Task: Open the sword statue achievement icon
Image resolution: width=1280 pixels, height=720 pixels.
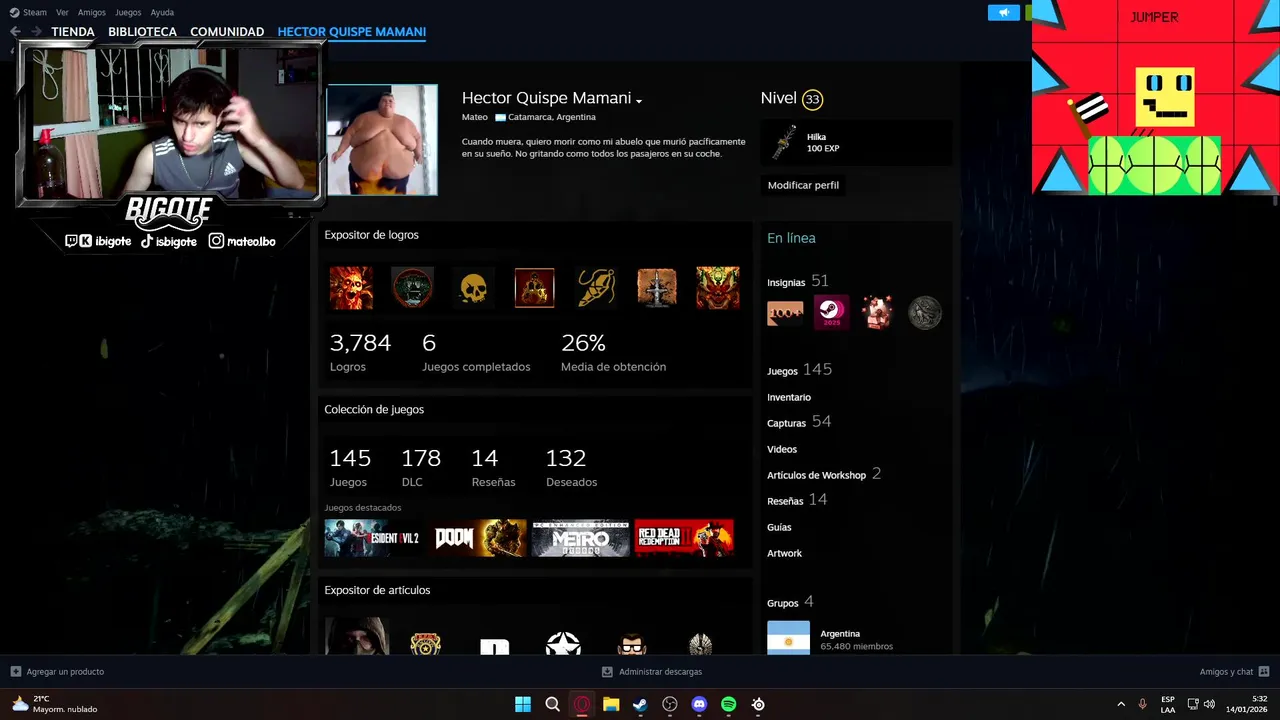Action: [x=657, y=288]
